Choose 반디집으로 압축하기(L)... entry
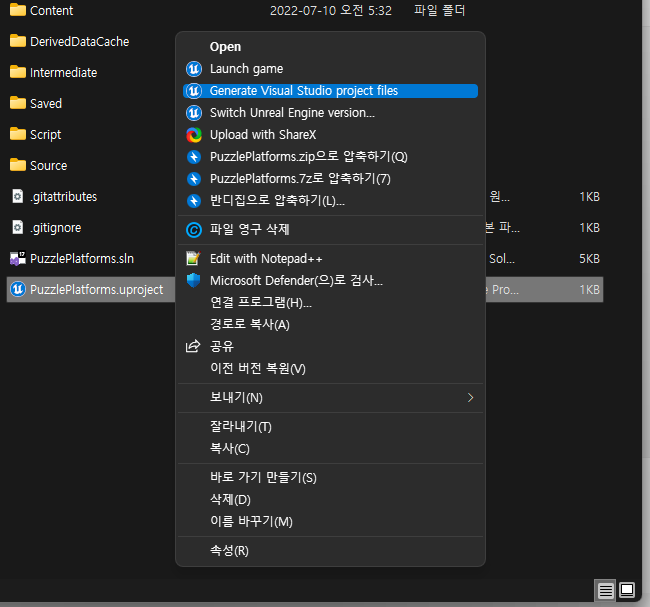This screenshot has height=607, width=650. (x=330, y=201)
